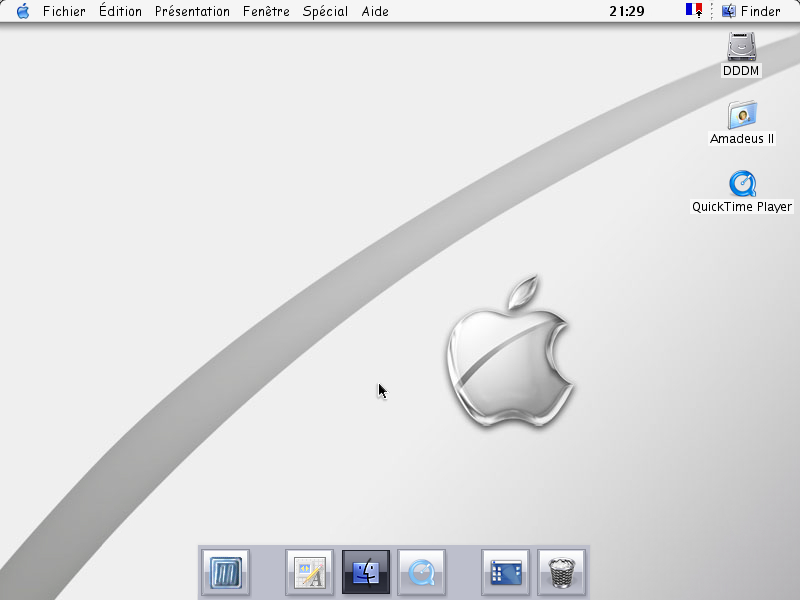Image resolution: width=800 pixels, height=600 pixels.
Task: Open the French flag keyboard menu
Action: [694, 10]
